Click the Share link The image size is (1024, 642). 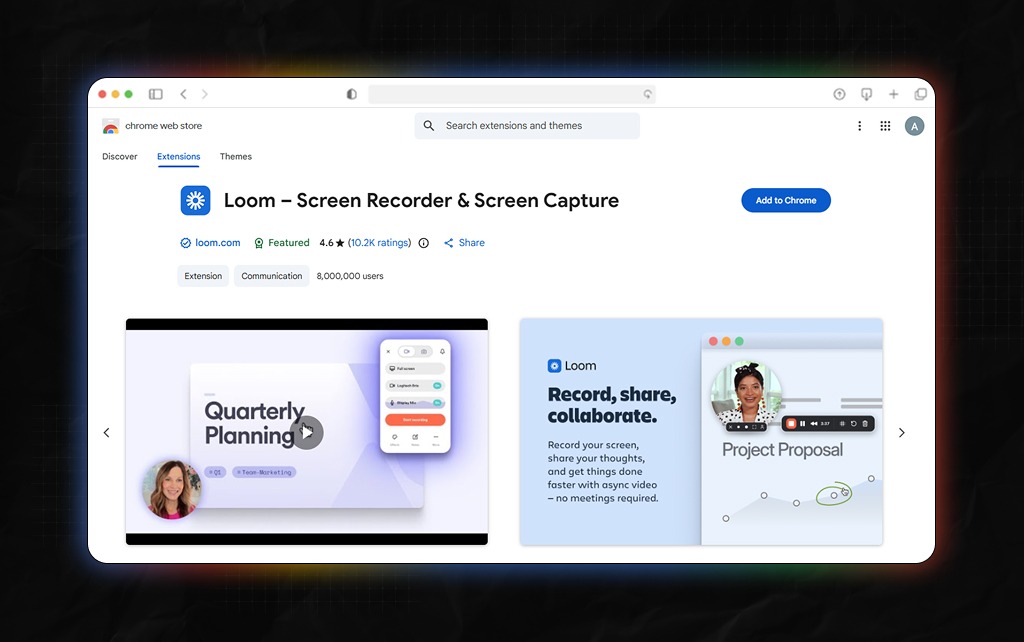point(464,243)
